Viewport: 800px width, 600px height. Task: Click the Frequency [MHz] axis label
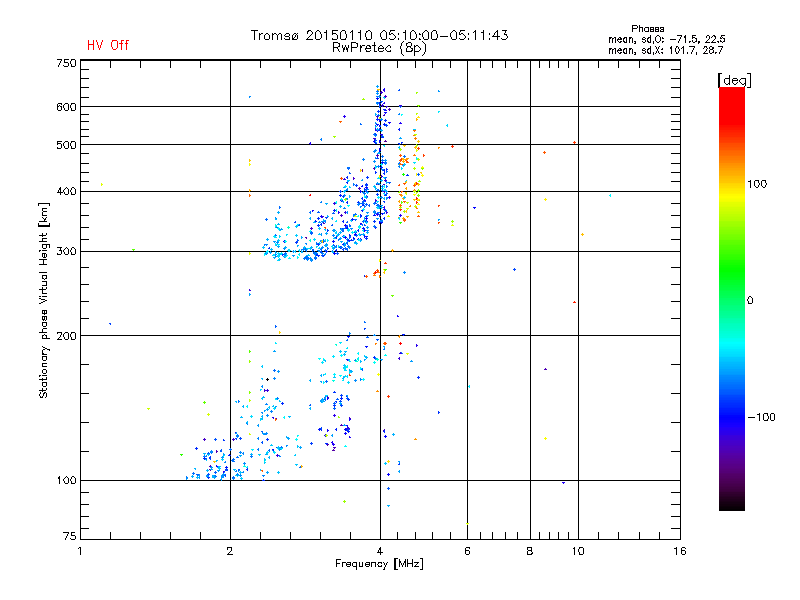[379, 564]
